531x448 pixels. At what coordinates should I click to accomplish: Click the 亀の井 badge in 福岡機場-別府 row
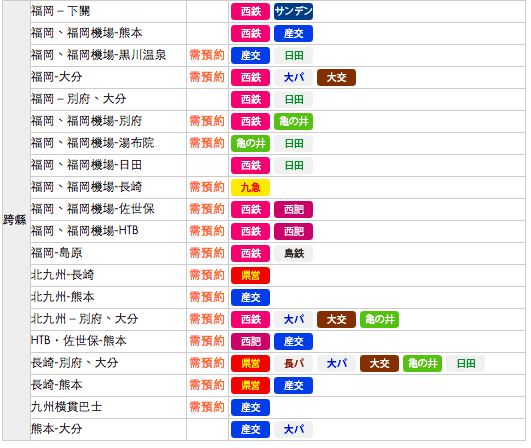coord(293,122)
